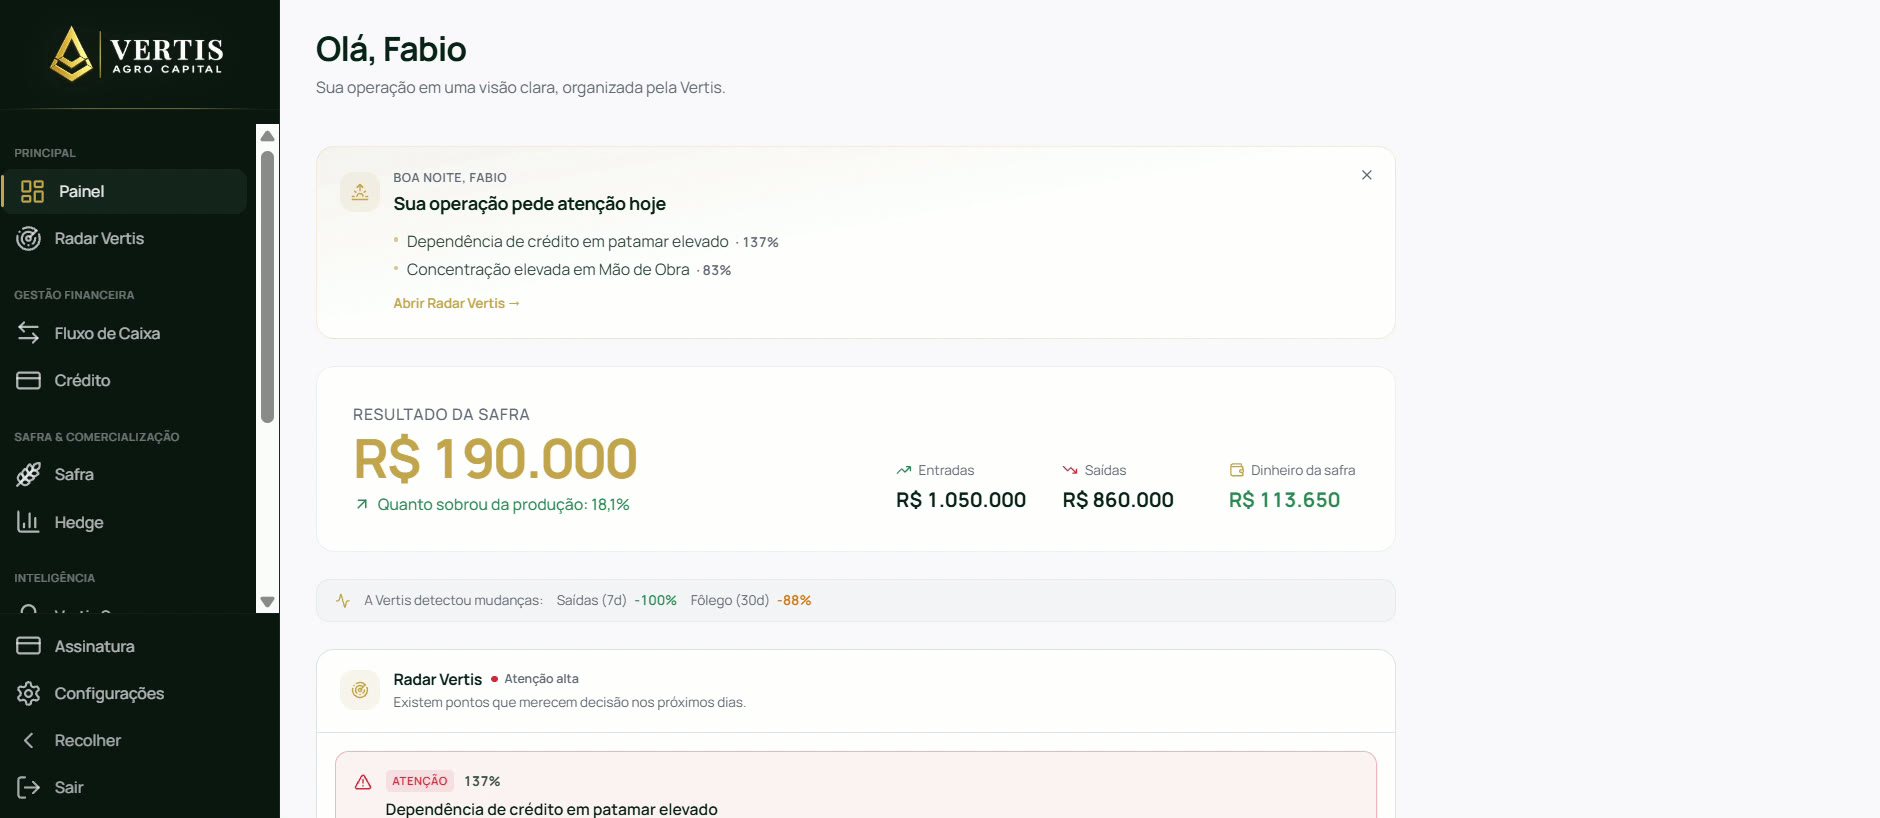Open the Painel menu item
Screen dimensions: 1880x818
(124, 191)
